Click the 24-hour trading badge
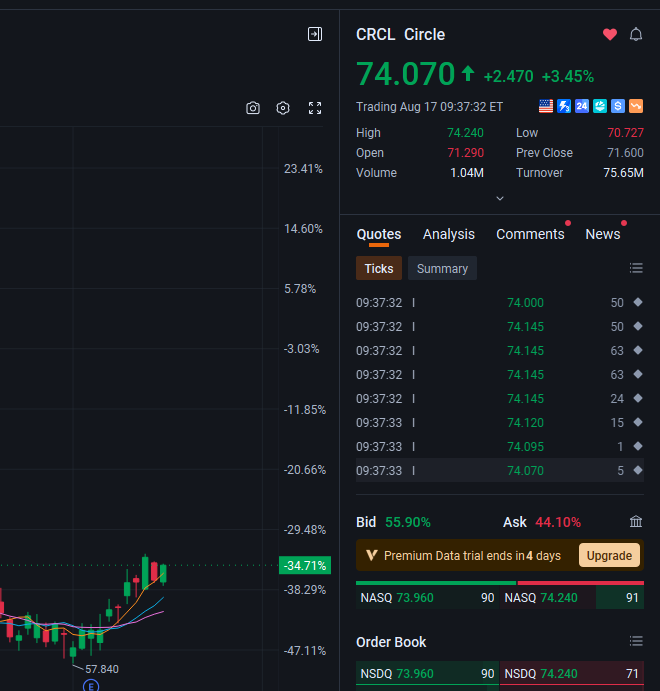The height and width of the screenshot is (691, 660). (582, 106)
